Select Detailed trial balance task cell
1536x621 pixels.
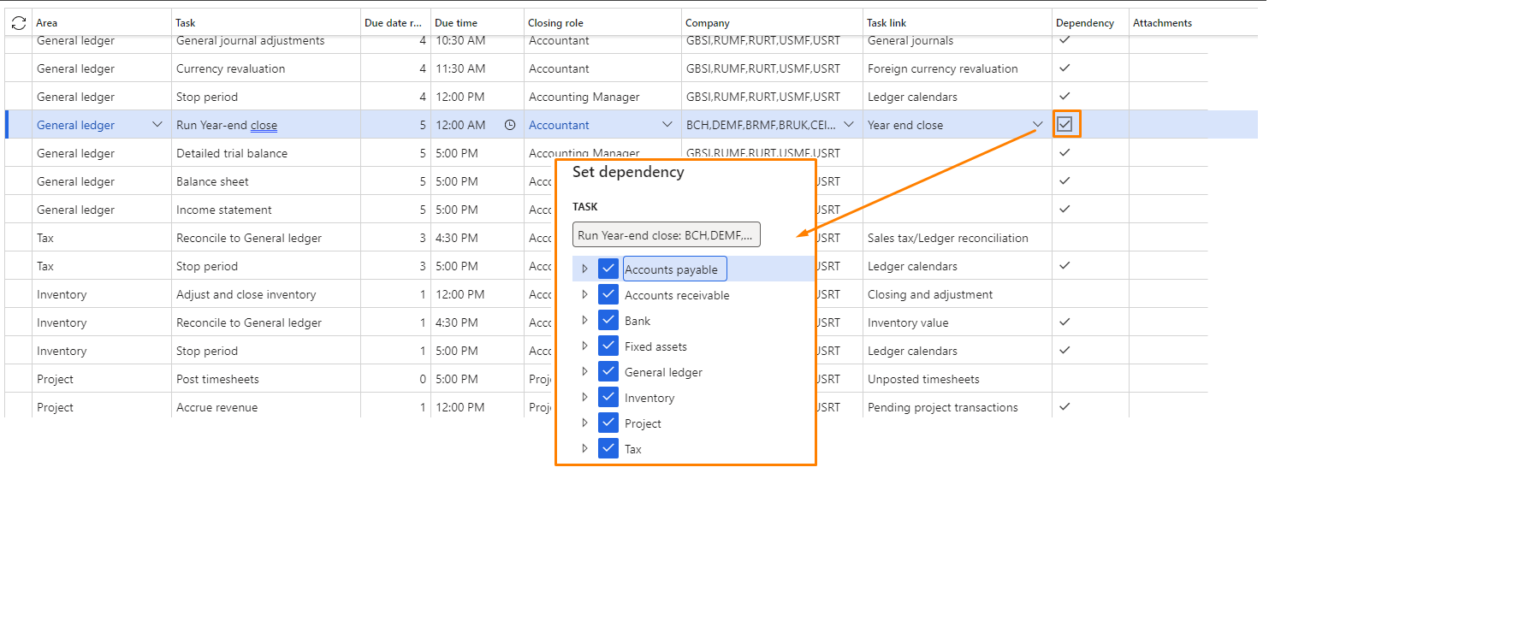coord(266,153)
